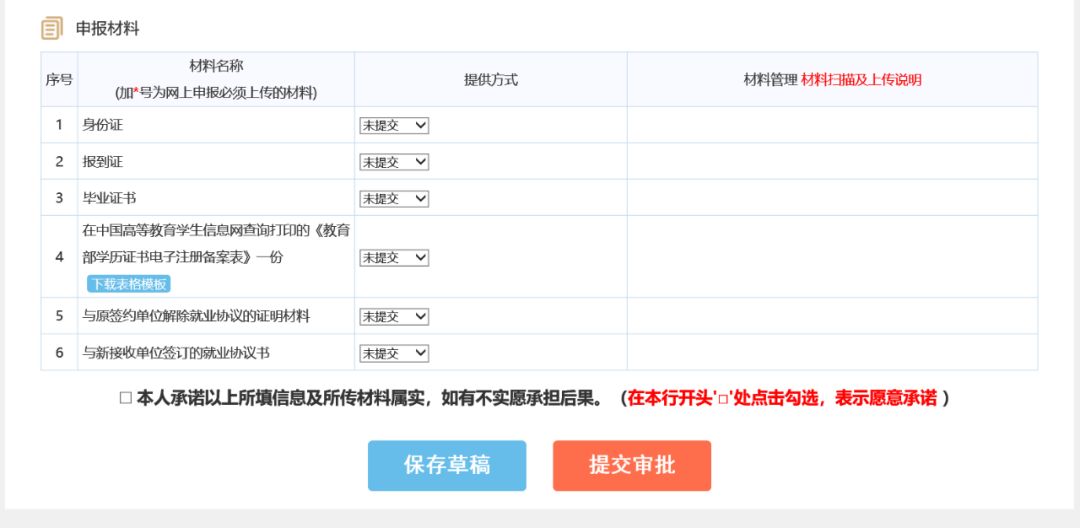Tick the 本人承诺 commitment checkbox
This screenshot has height=528, width=1080.
pyautogui.click(x=125, y=398)
